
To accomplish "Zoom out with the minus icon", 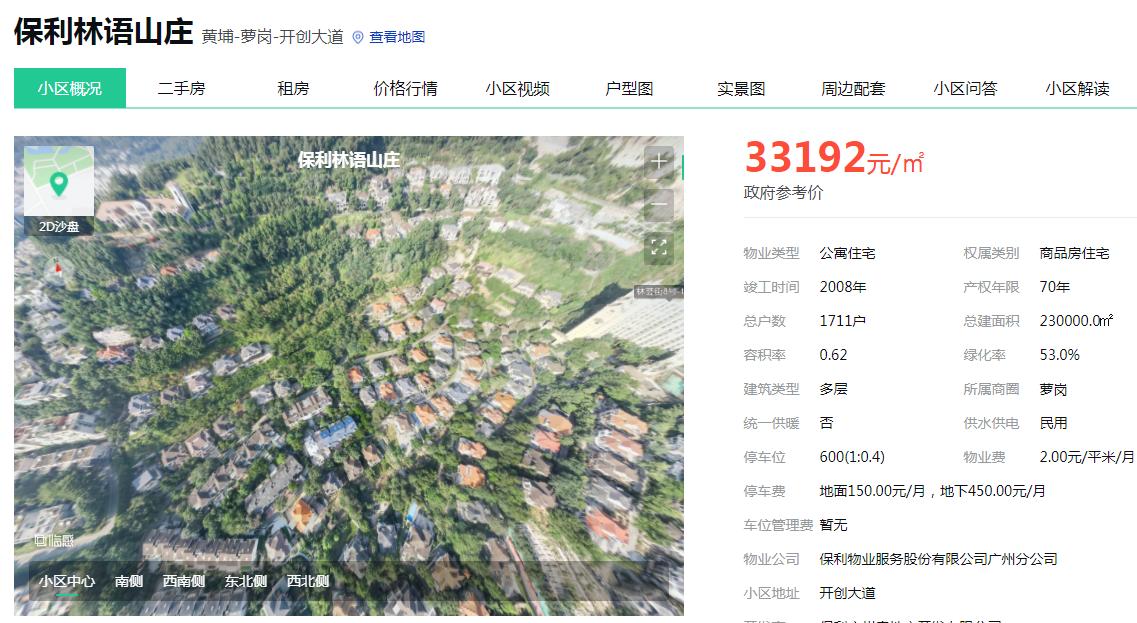I will click(658, 204).
